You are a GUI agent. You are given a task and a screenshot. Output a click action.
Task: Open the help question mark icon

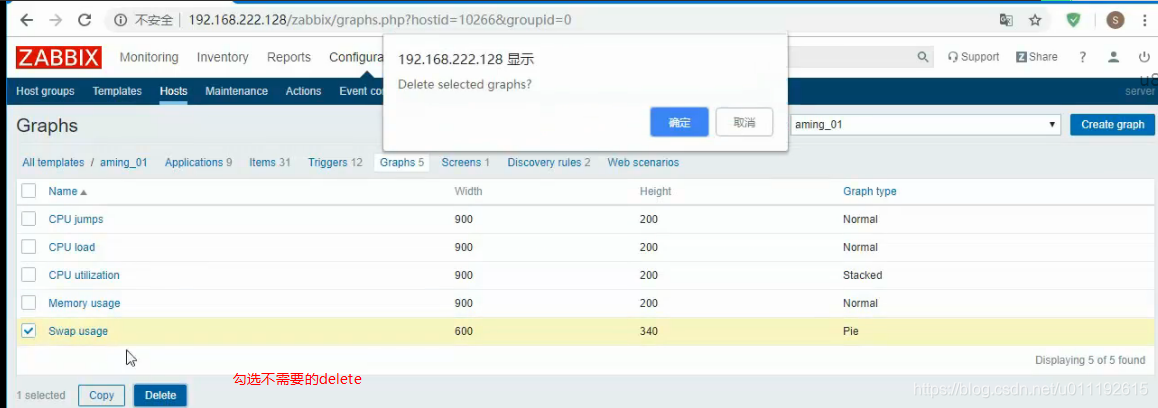(x=1083, y=57)
